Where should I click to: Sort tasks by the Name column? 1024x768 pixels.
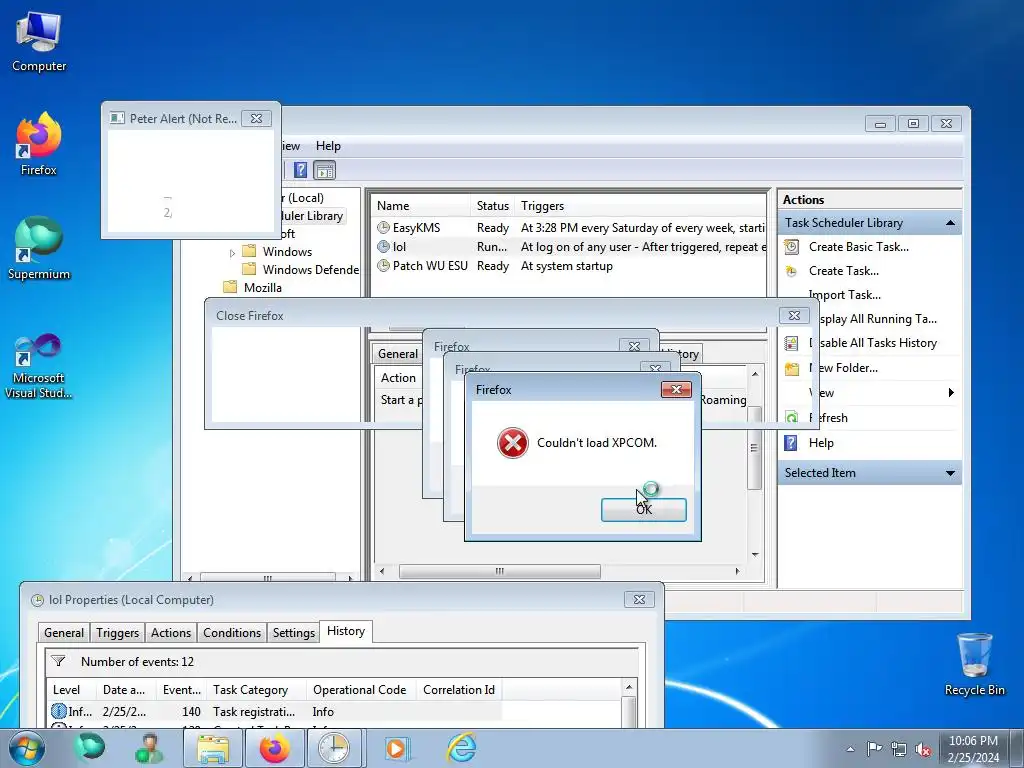click(x=422, y=206)
